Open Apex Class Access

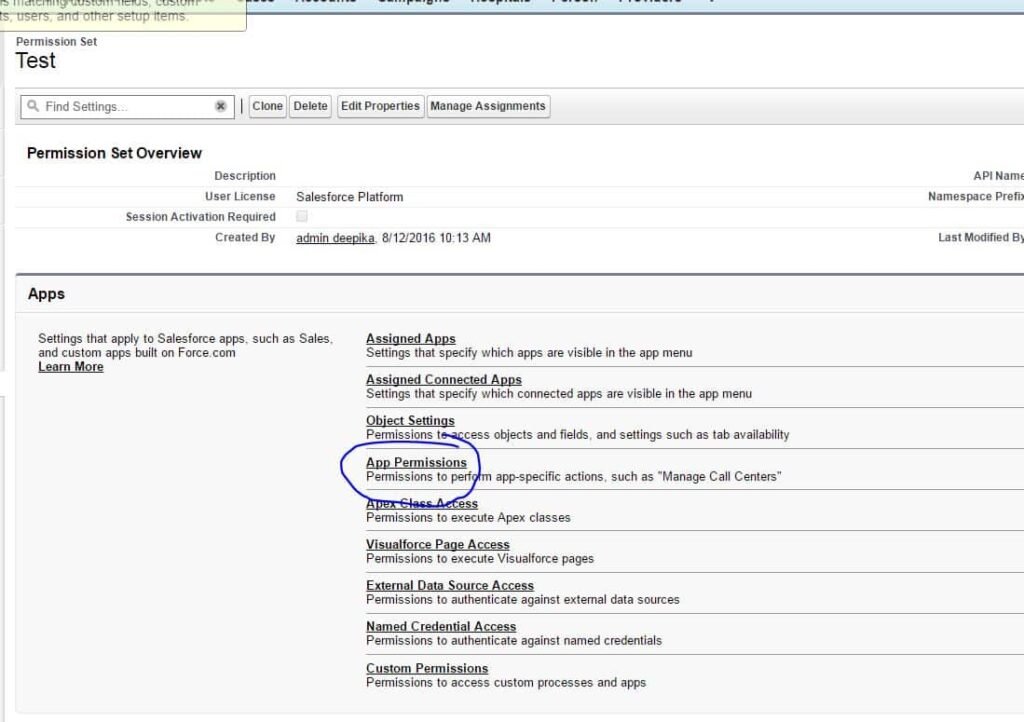pyautogui.click(x=421, y=503)
